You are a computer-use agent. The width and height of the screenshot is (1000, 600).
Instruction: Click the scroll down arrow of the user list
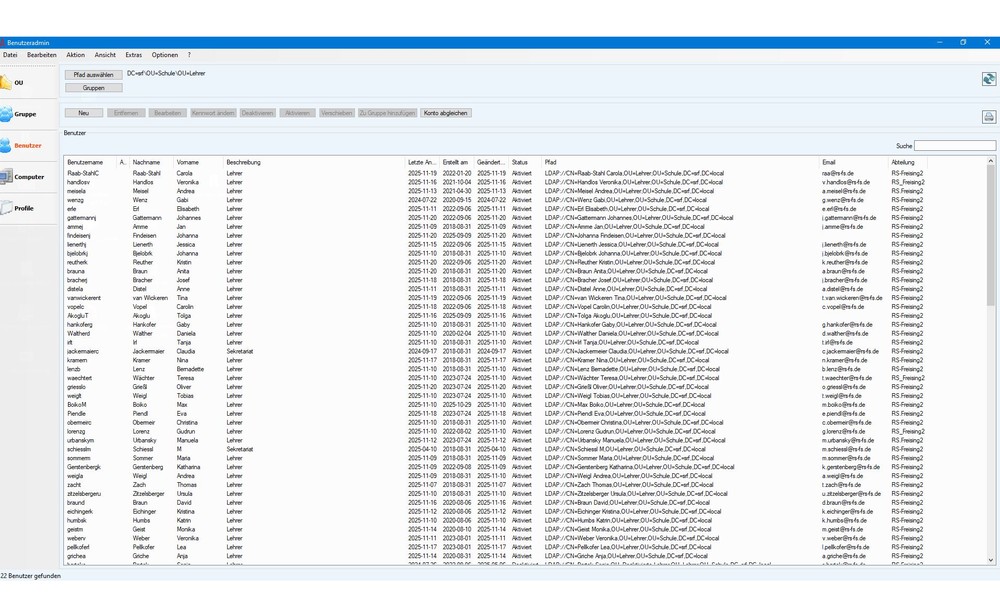991,560
